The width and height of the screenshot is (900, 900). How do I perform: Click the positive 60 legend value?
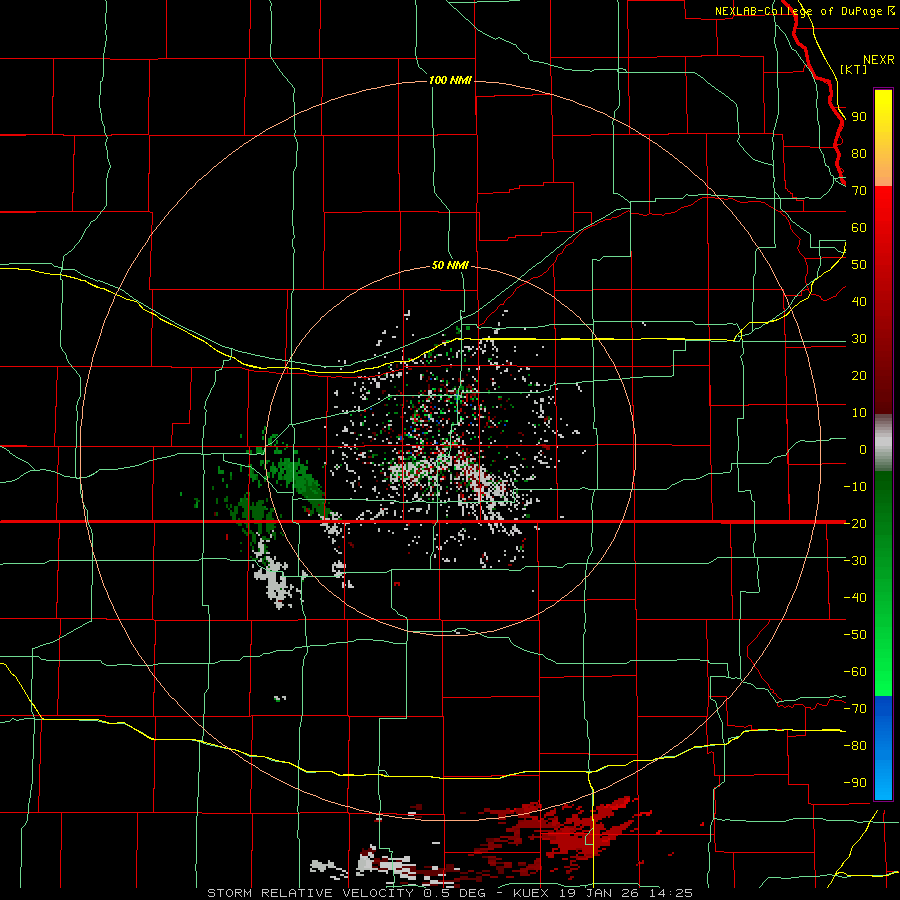click(859, 227)
